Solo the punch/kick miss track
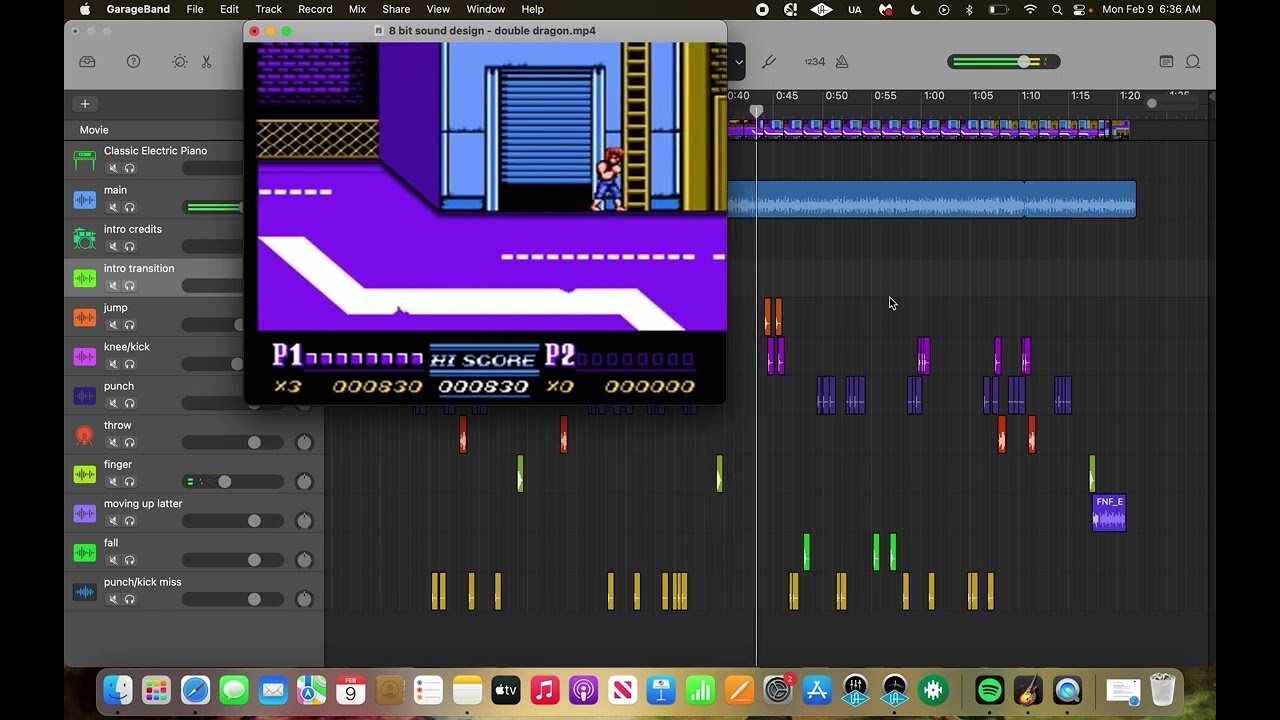This screenshot has height=720, width=1280. [130, 599]
